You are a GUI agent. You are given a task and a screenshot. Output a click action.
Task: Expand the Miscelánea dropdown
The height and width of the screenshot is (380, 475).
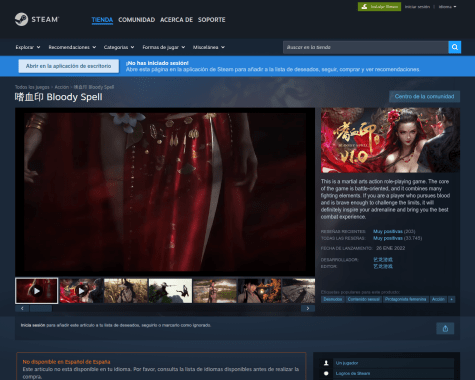[209, 47]
